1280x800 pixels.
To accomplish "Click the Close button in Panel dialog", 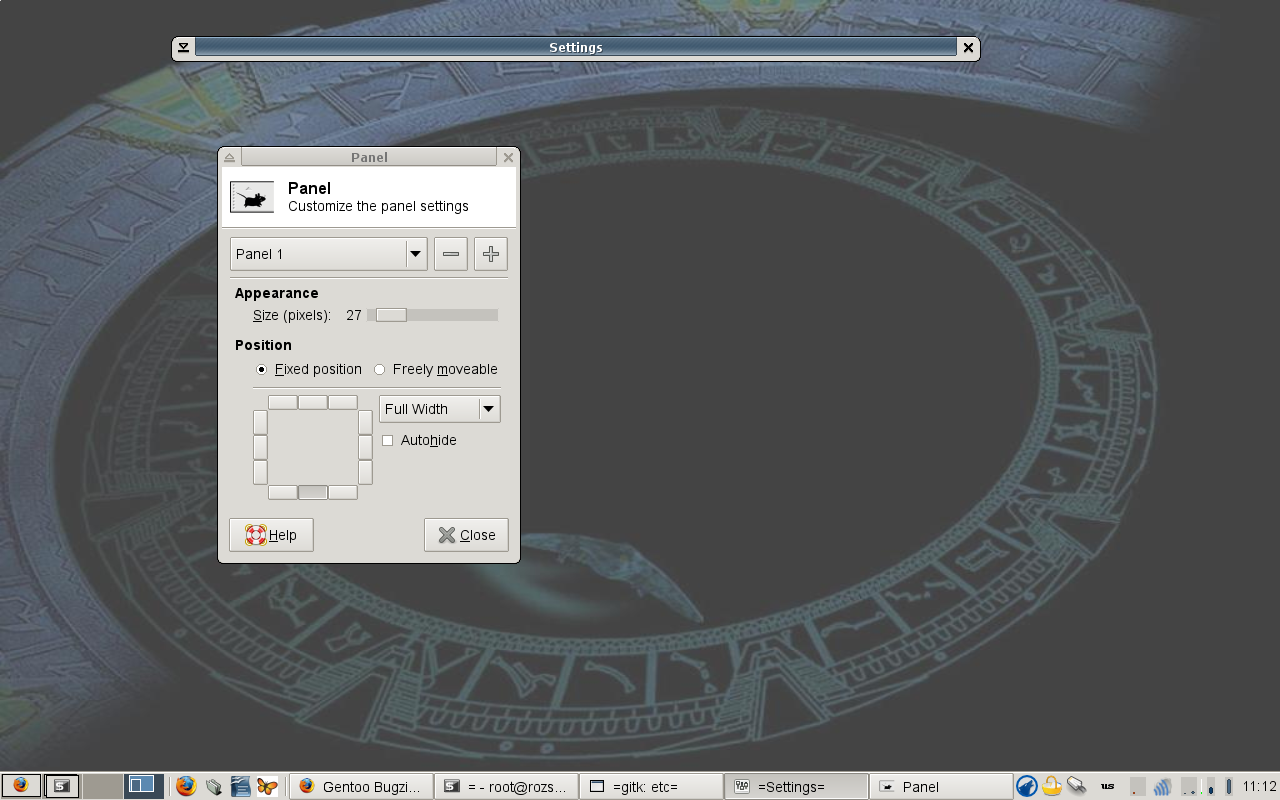I will pos(466,535).
